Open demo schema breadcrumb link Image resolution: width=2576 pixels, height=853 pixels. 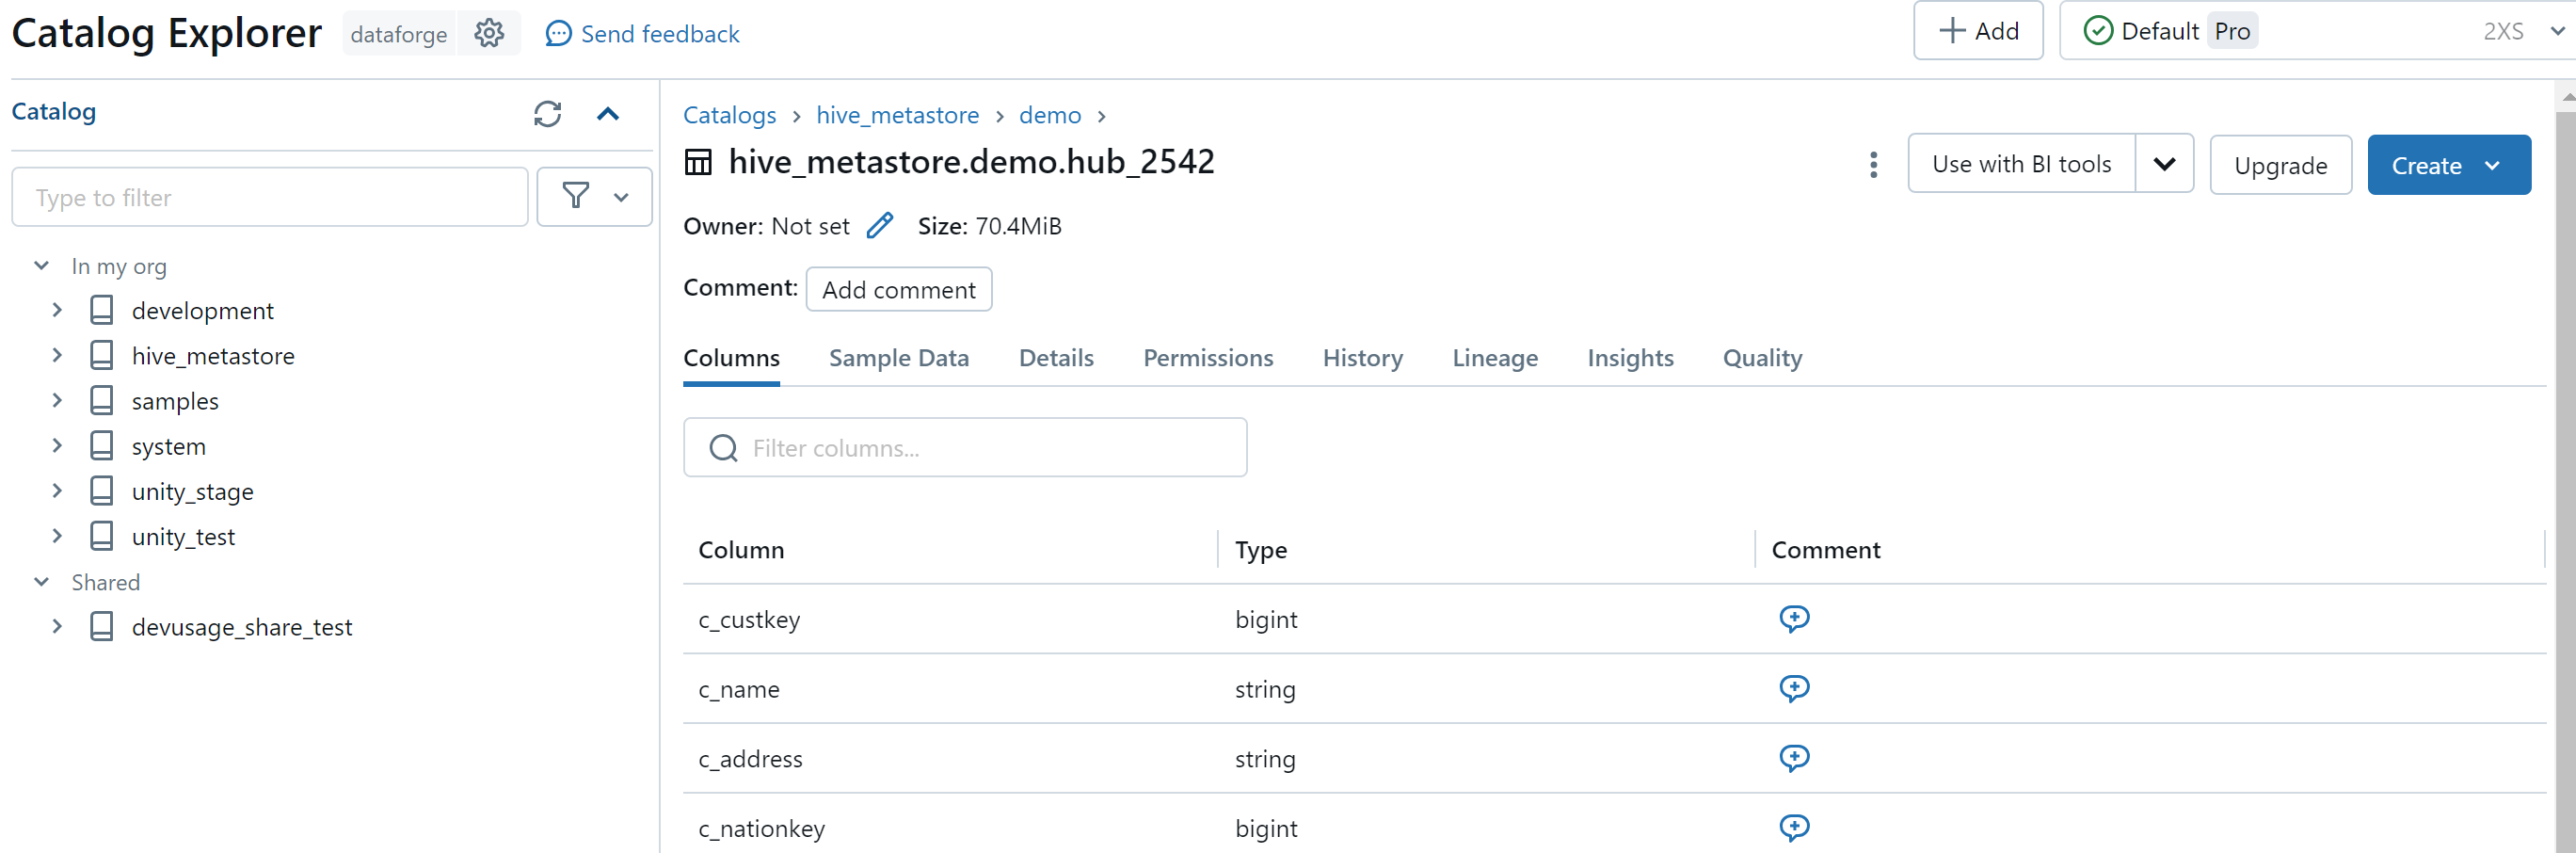(1050, 115)
